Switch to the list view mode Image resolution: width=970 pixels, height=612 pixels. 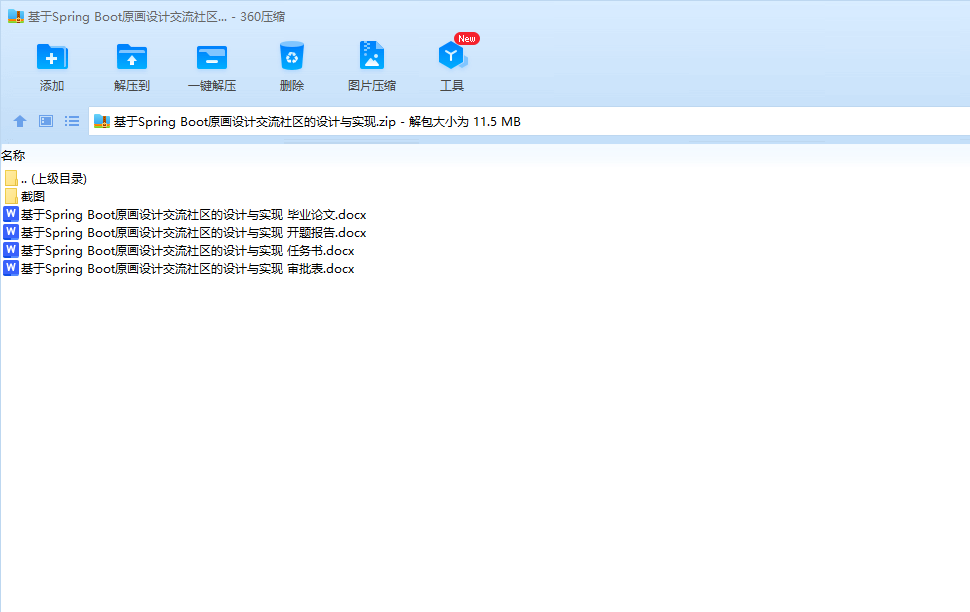pyautogui.click(x=72, y=121)
